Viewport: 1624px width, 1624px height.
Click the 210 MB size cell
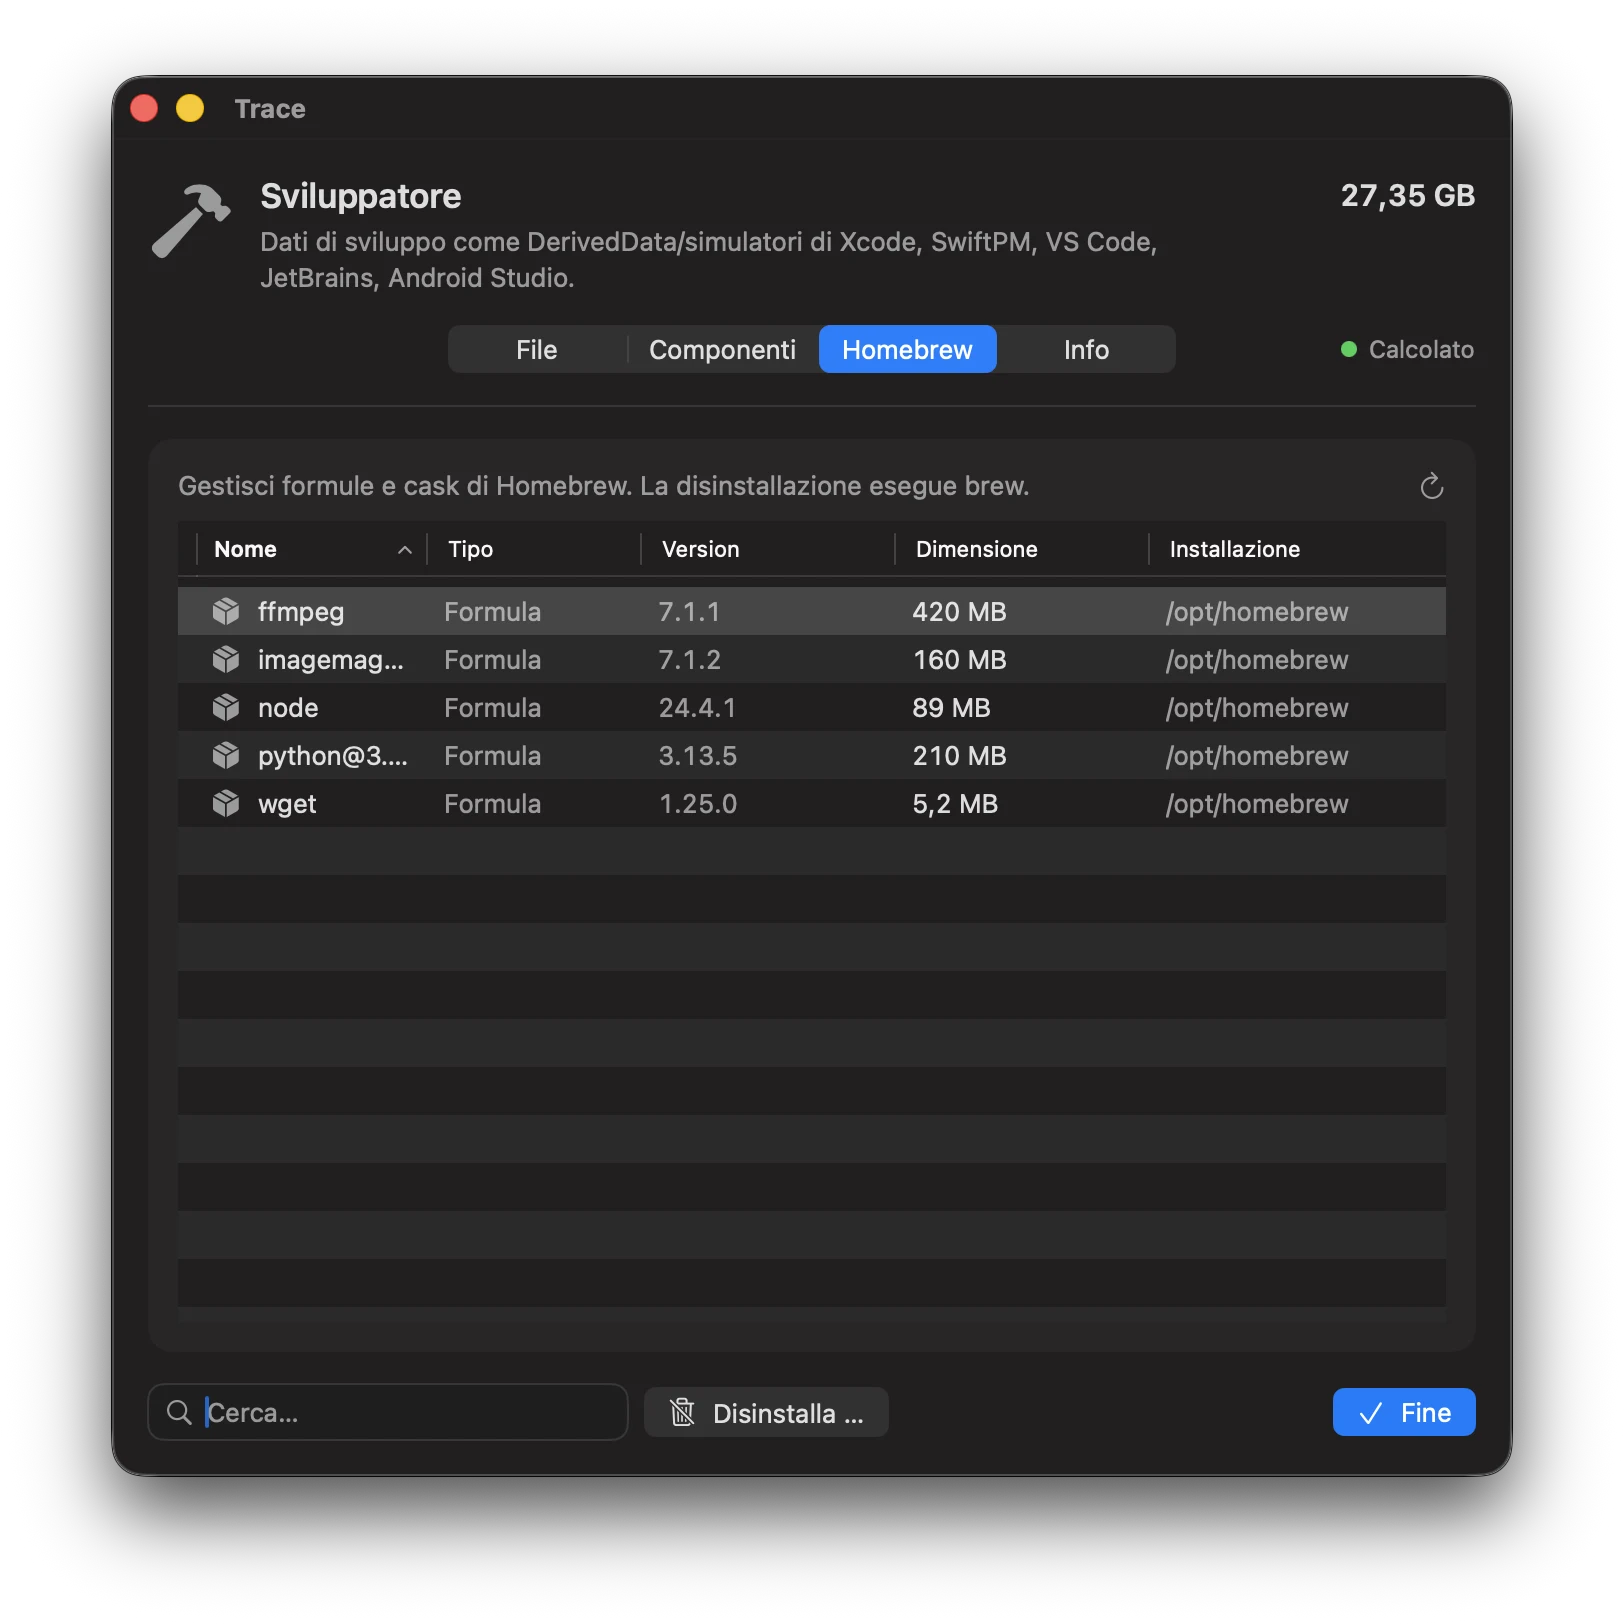pyautogui.click(x=959, y=756)
